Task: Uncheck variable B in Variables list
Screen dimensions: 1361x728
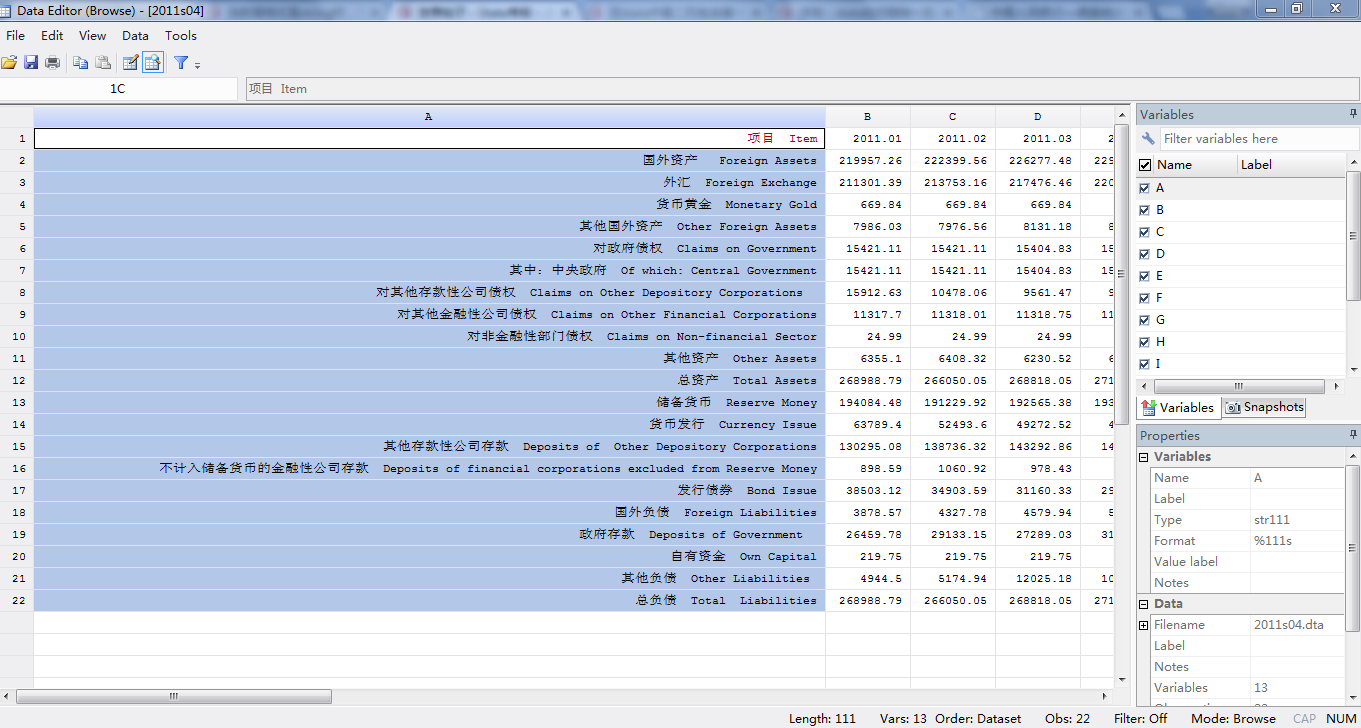Action: pyautogui.click(x=1145, y=210)
